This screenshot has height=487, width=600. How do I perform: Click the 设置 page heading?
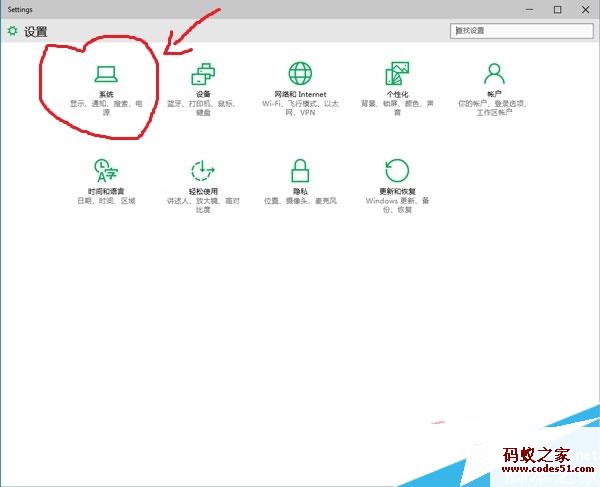click(x=36, y=31)
